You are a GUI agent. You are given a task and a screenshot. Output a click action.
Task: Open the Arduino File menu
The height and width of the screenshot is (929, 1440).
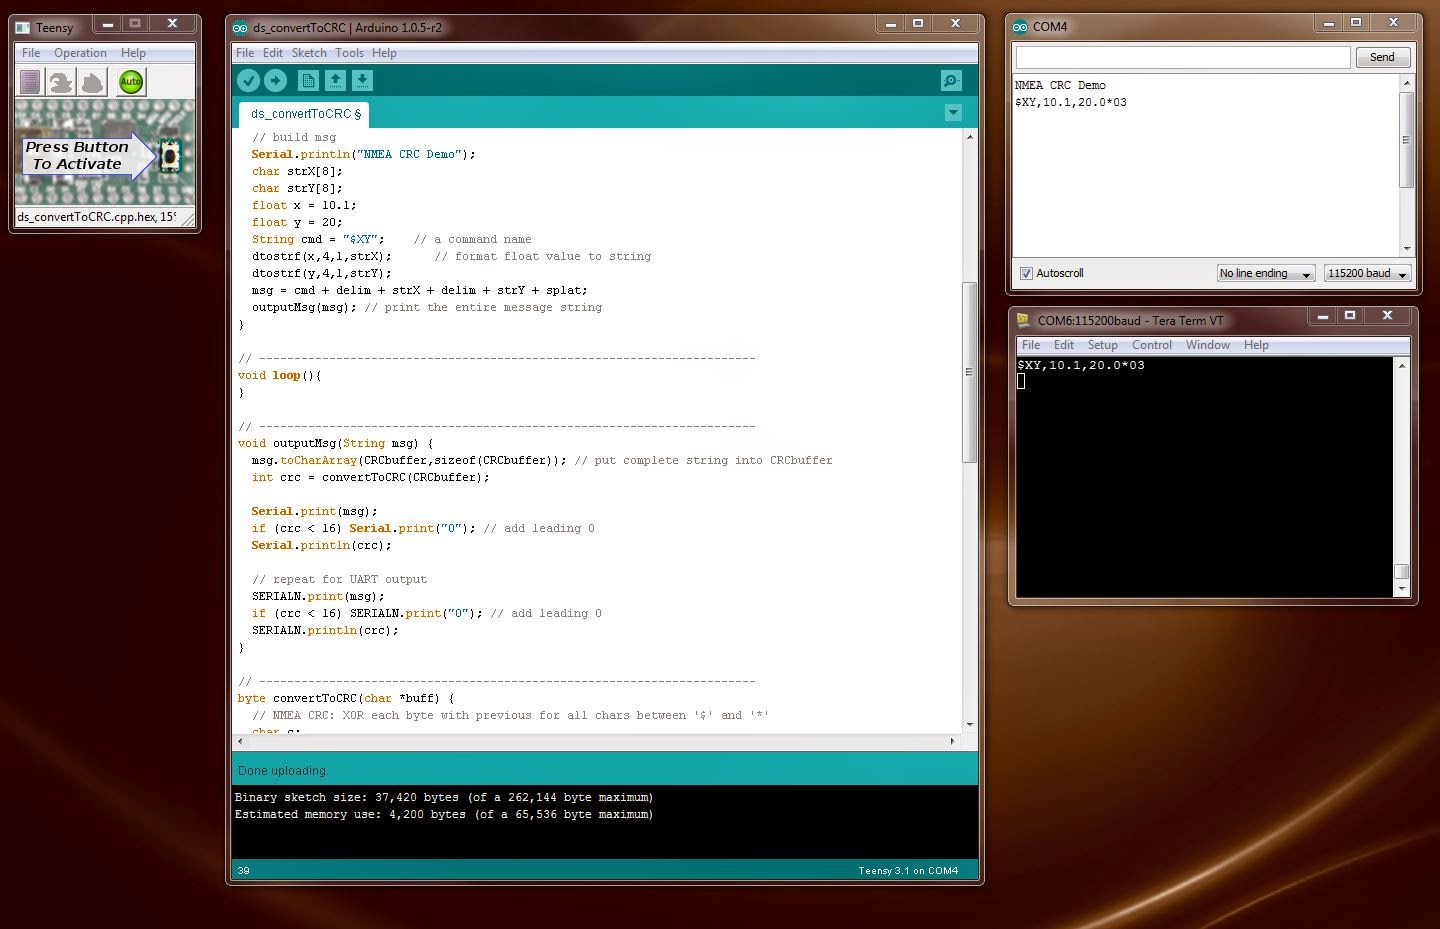(x=245, y=53)
